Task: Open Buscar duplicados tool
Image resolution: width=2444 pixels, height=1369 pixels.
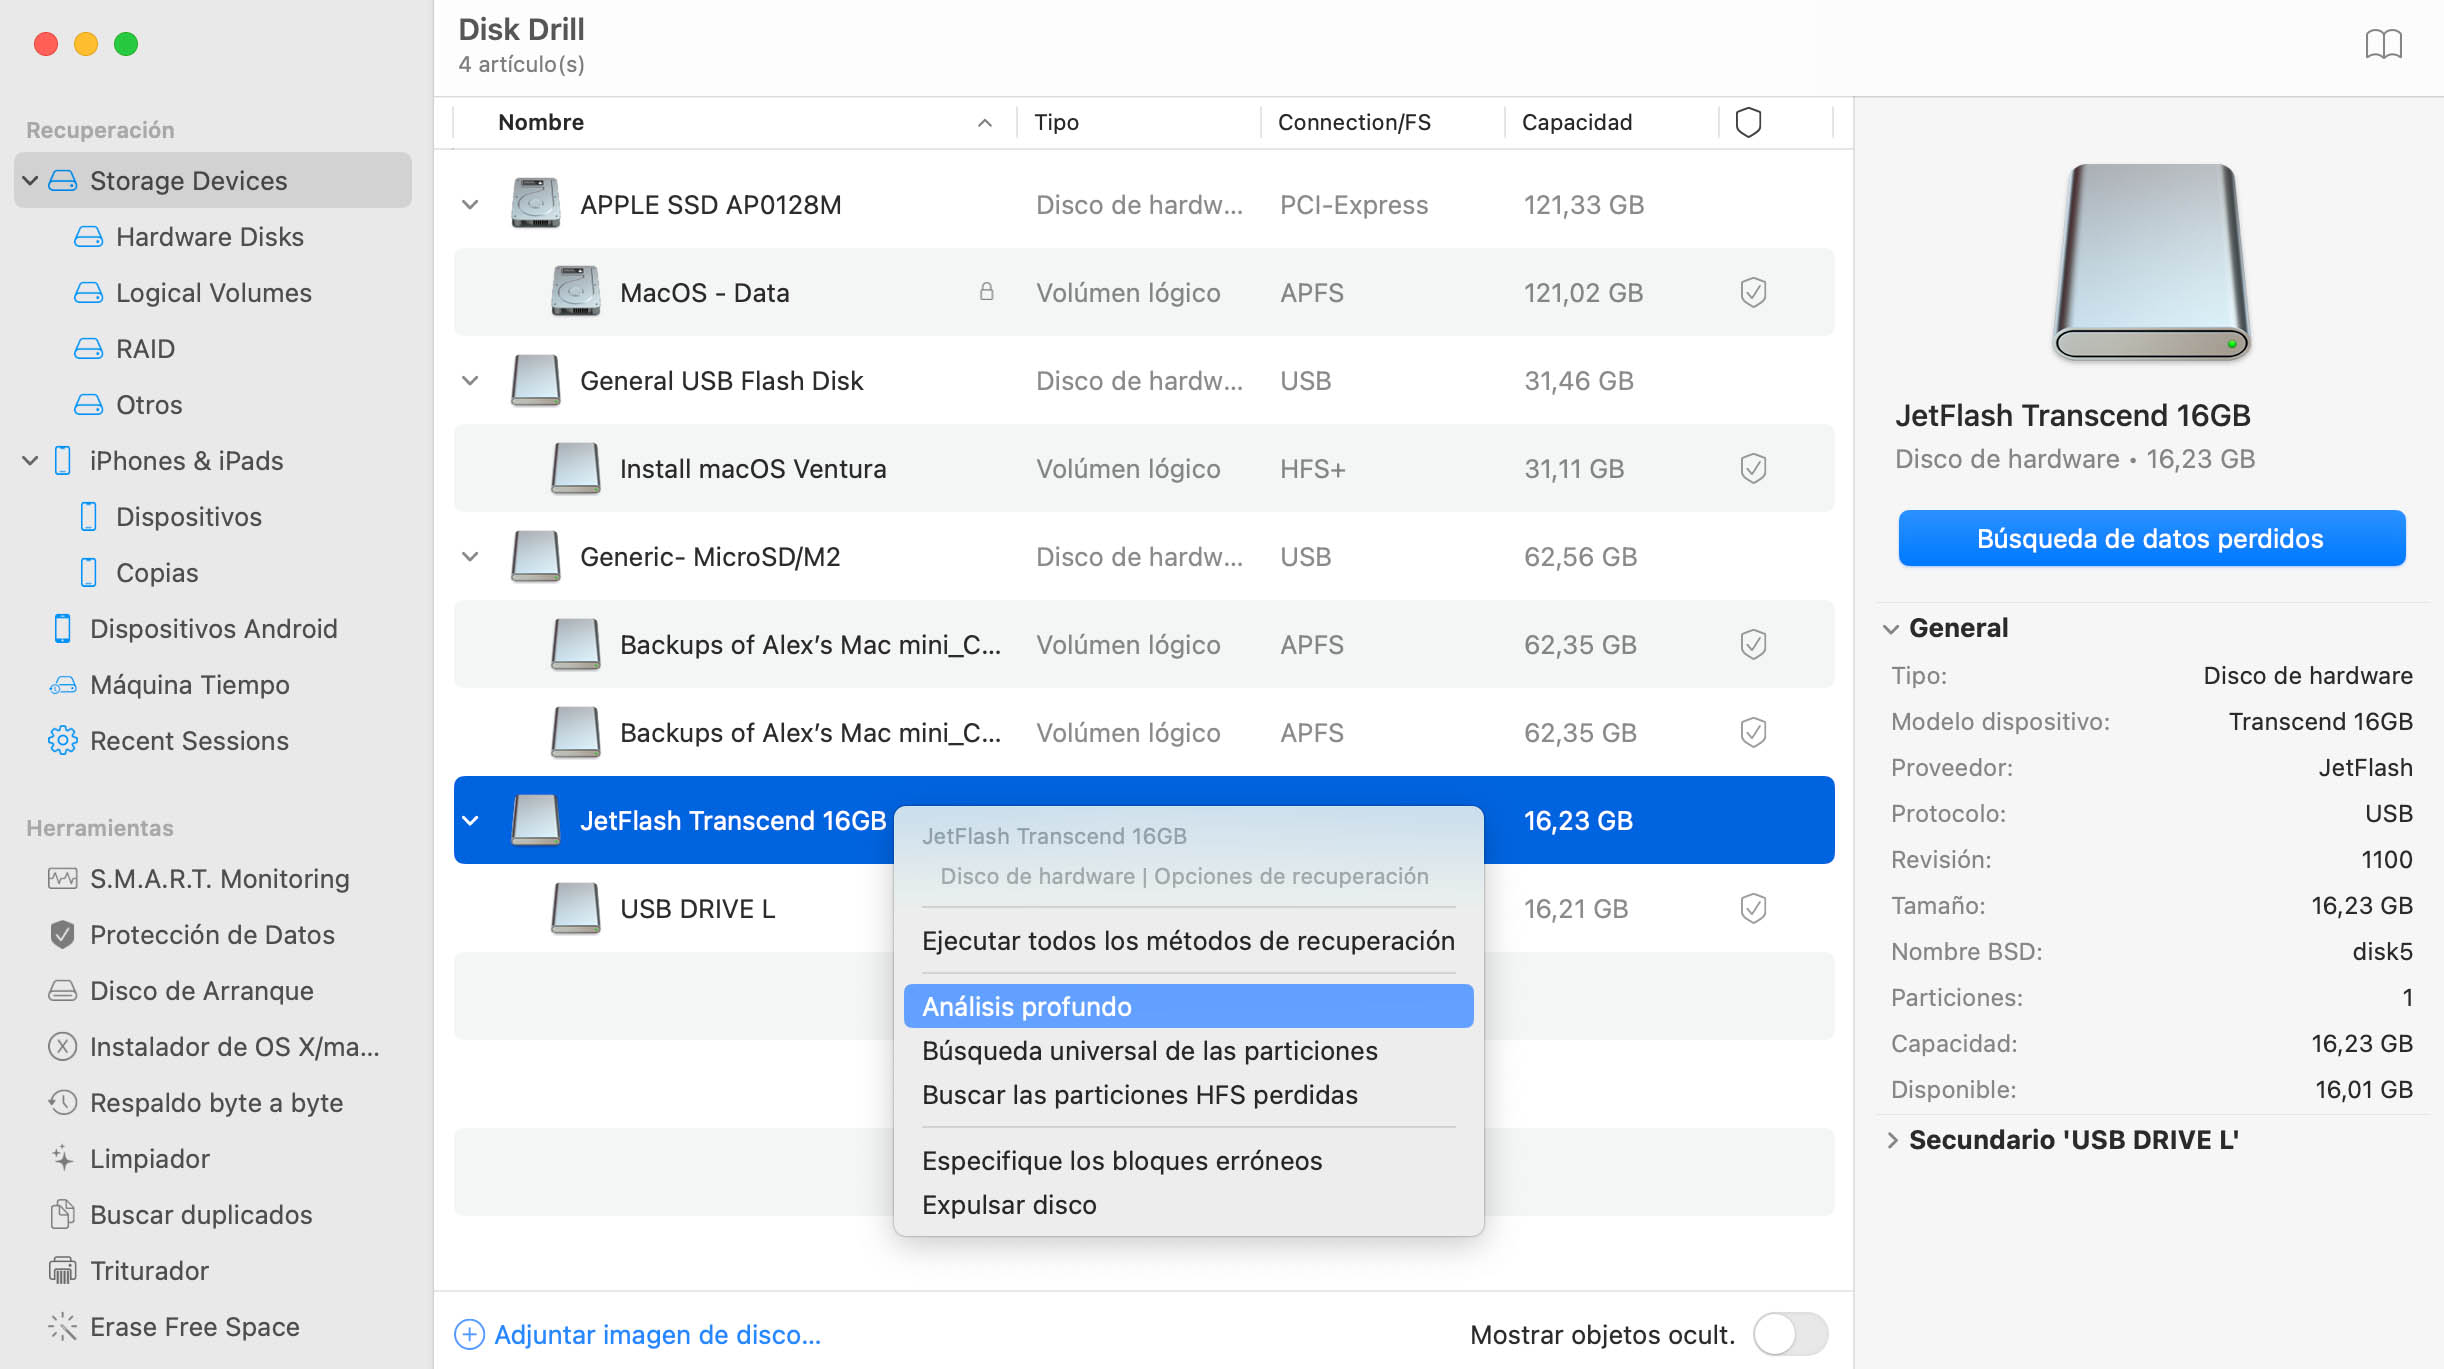Action: click(x=201, y=1215)
